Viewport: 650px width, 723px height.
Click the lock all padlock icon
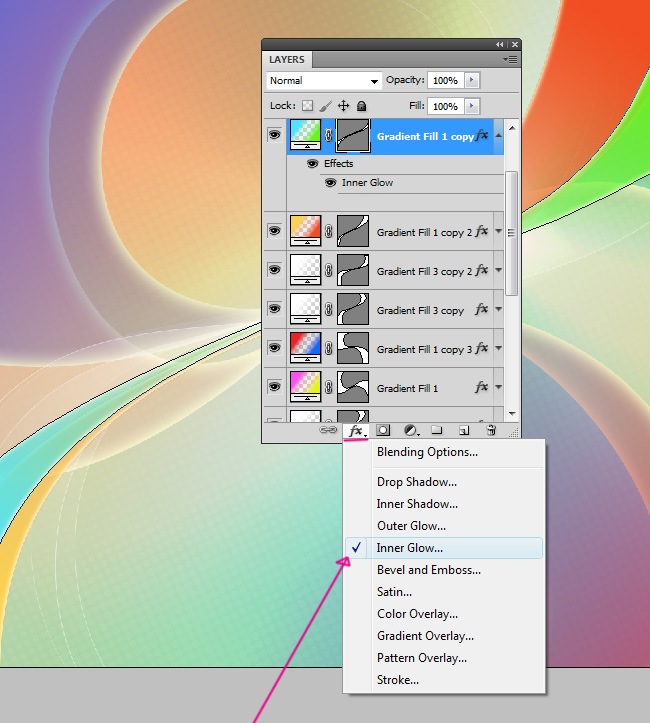point(361,106)
